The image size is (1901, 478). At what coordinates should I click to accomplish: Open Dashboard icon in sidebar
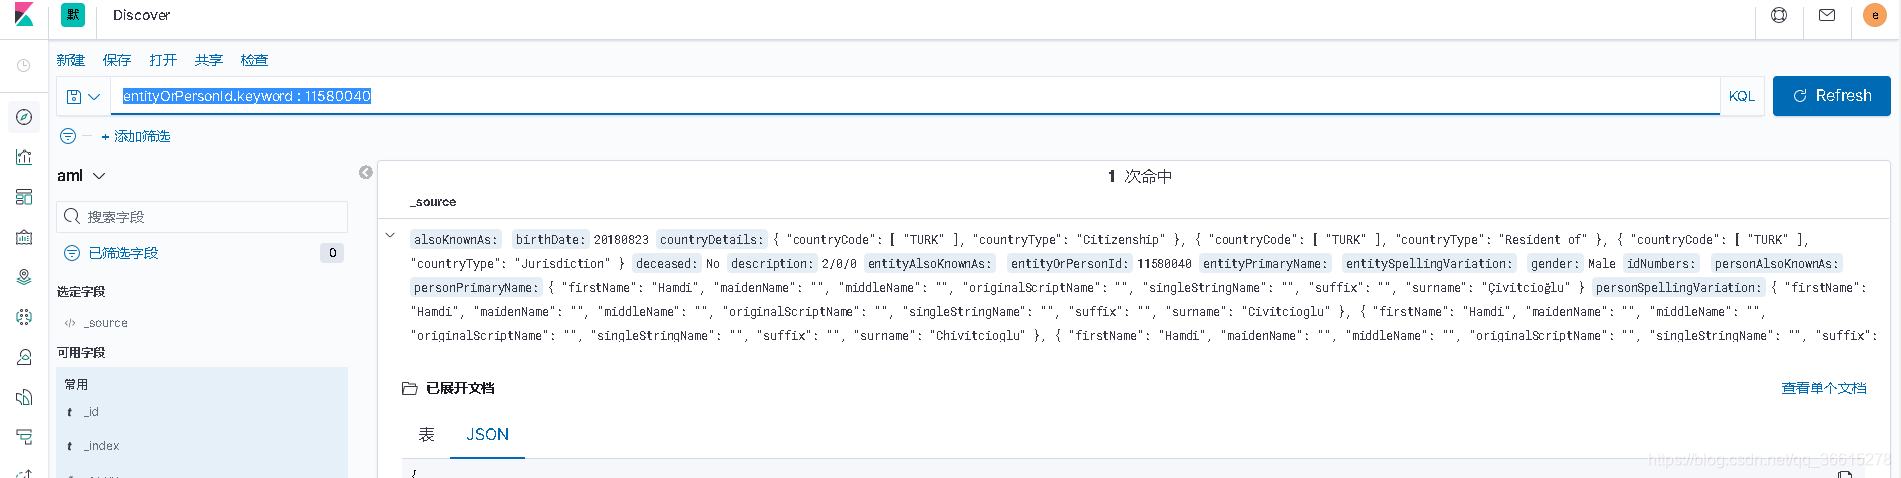coord(24,197)
